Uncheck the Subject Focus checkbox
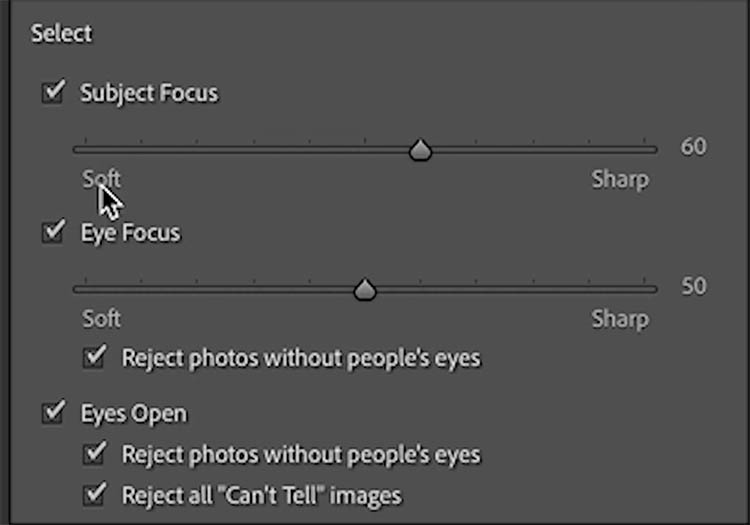The image size is (750, 525). [52, 94]
